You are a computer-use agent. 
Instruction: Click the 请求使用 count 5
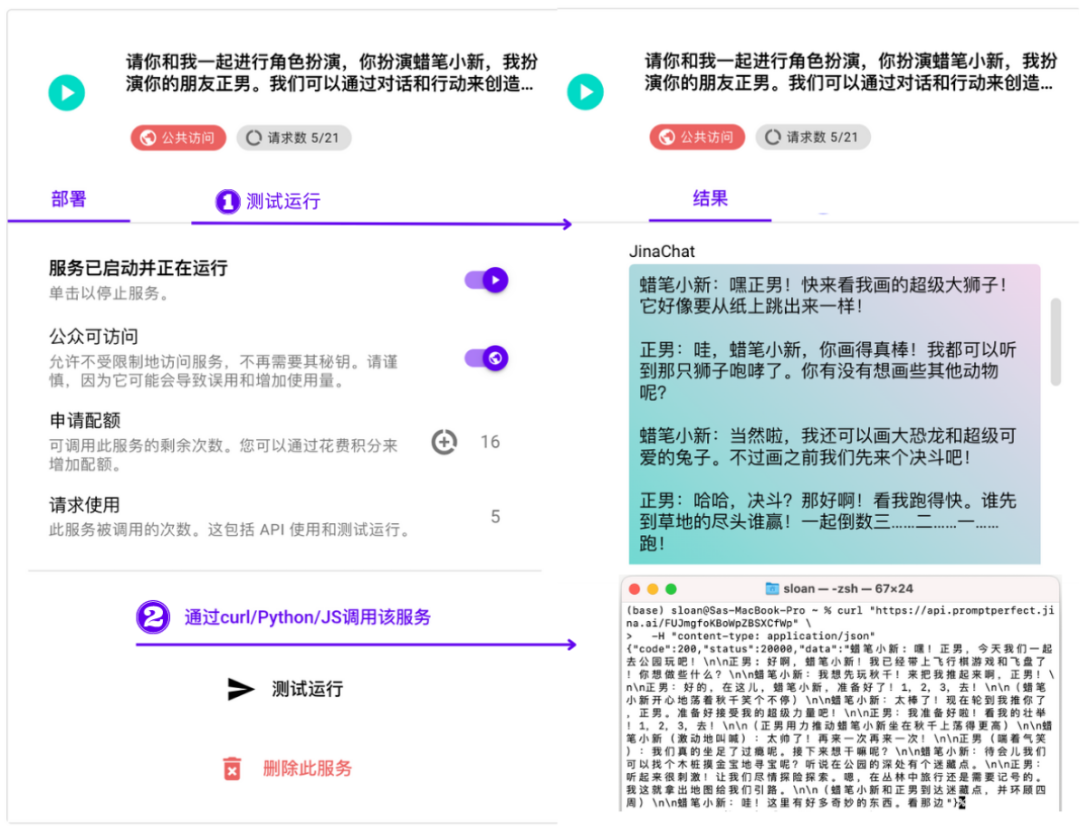[495, 517]
